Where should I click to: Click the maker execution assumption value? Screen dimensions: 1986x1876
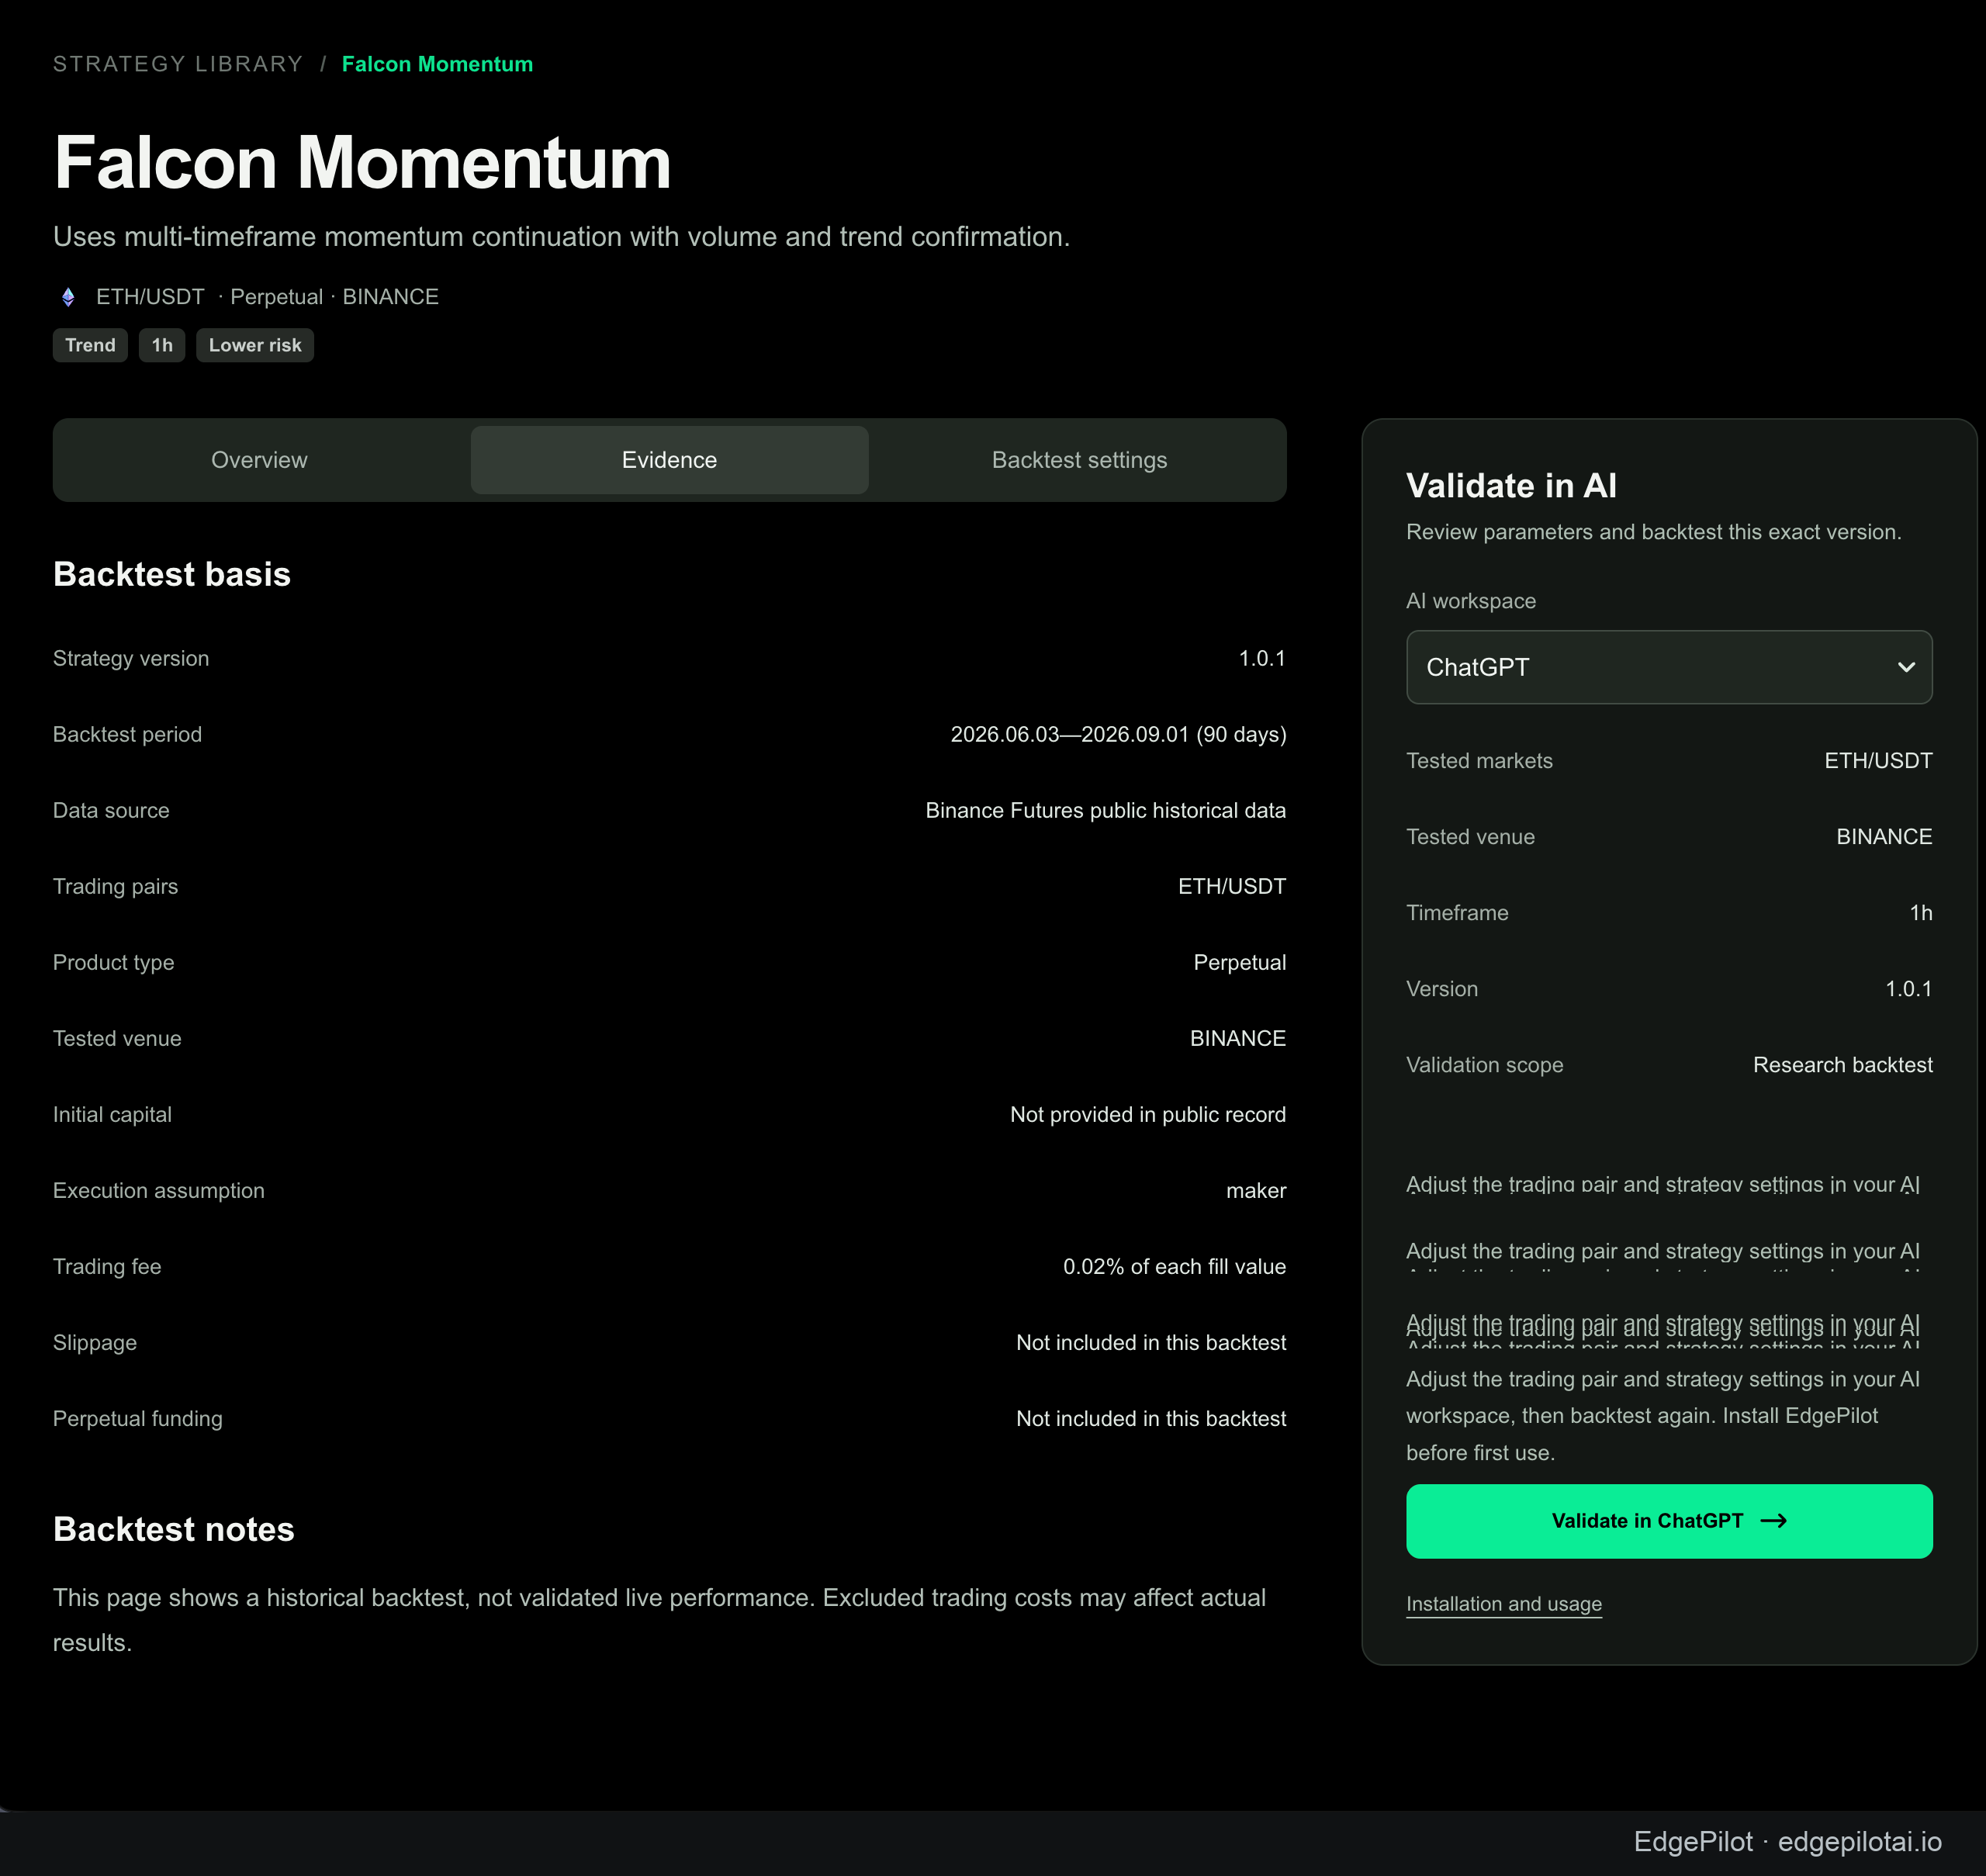pyautogui.click(x=1256, y=1190)
